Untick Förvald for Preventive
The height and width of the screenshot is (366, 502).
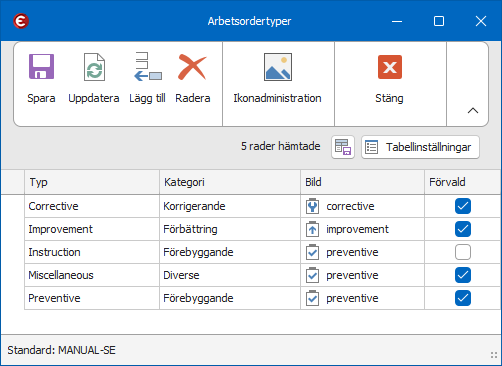click(x=463, y=298)
